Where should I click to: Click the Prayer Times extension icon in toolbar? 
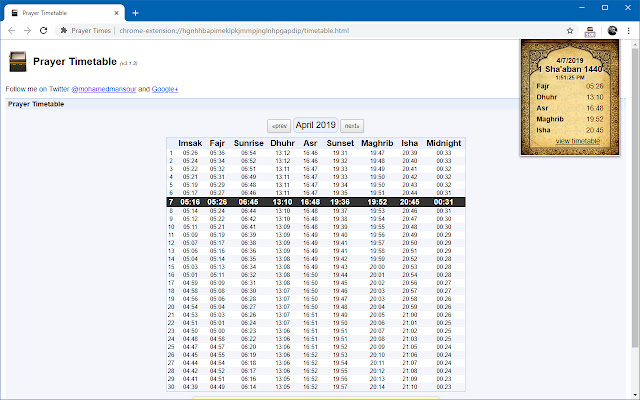point(591,31)
